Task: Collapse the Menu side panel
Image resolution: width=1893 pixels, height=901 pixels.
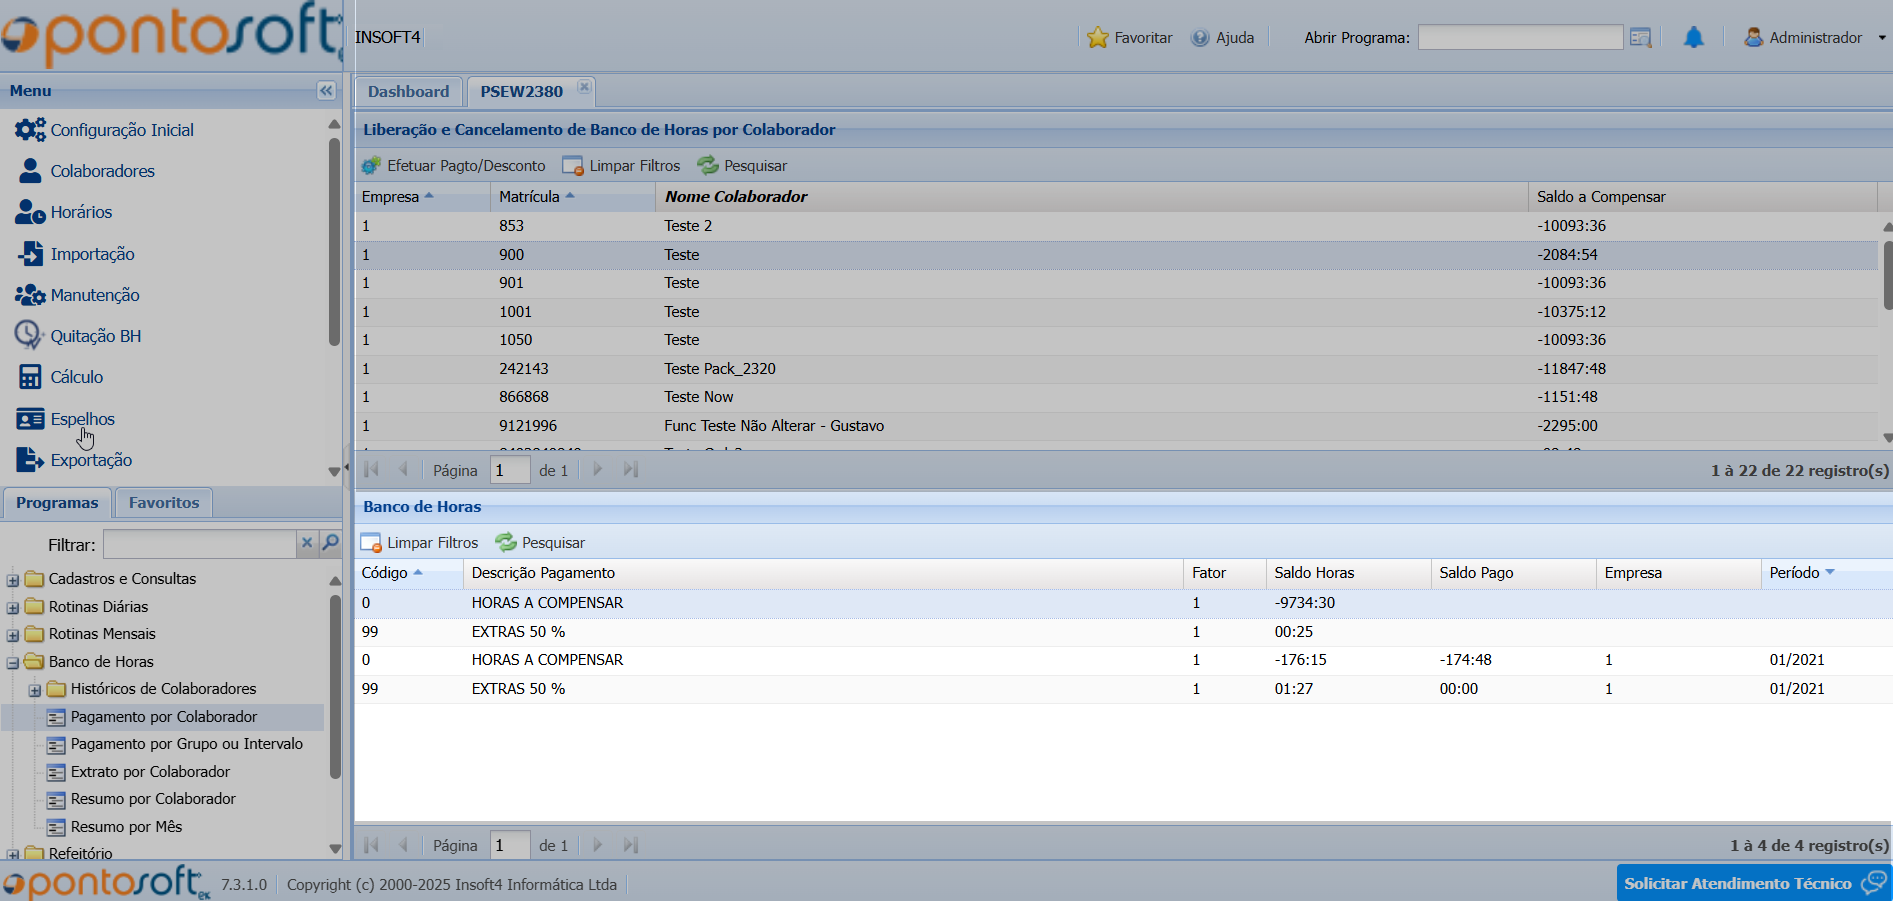Action: tap(326, 91)
